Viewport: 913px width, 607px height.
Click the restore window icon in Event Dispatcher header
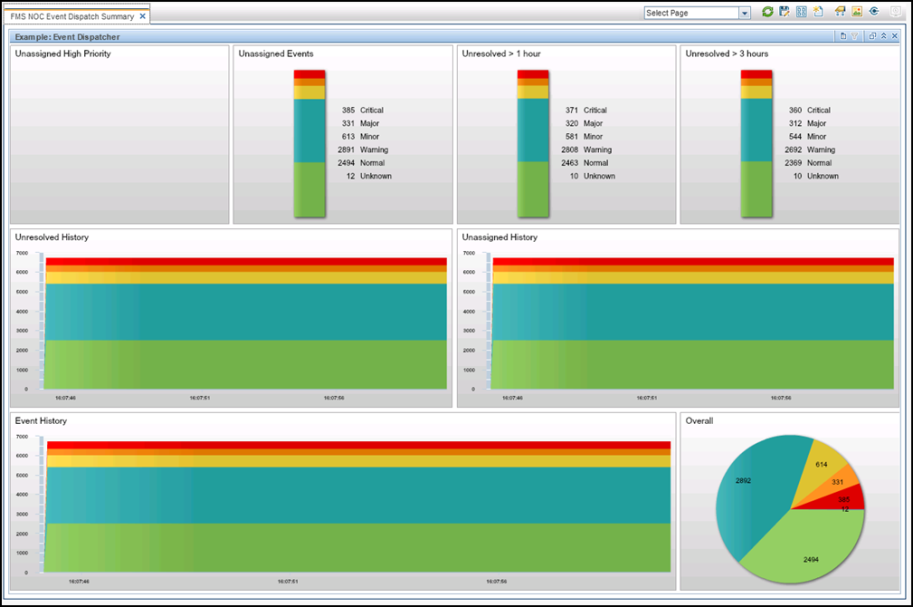872,36
